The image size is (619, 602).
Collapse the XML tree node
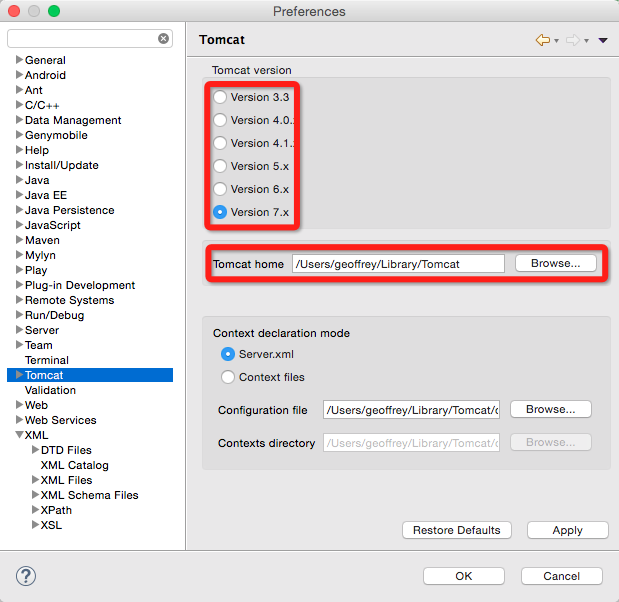tap(19, 435)
